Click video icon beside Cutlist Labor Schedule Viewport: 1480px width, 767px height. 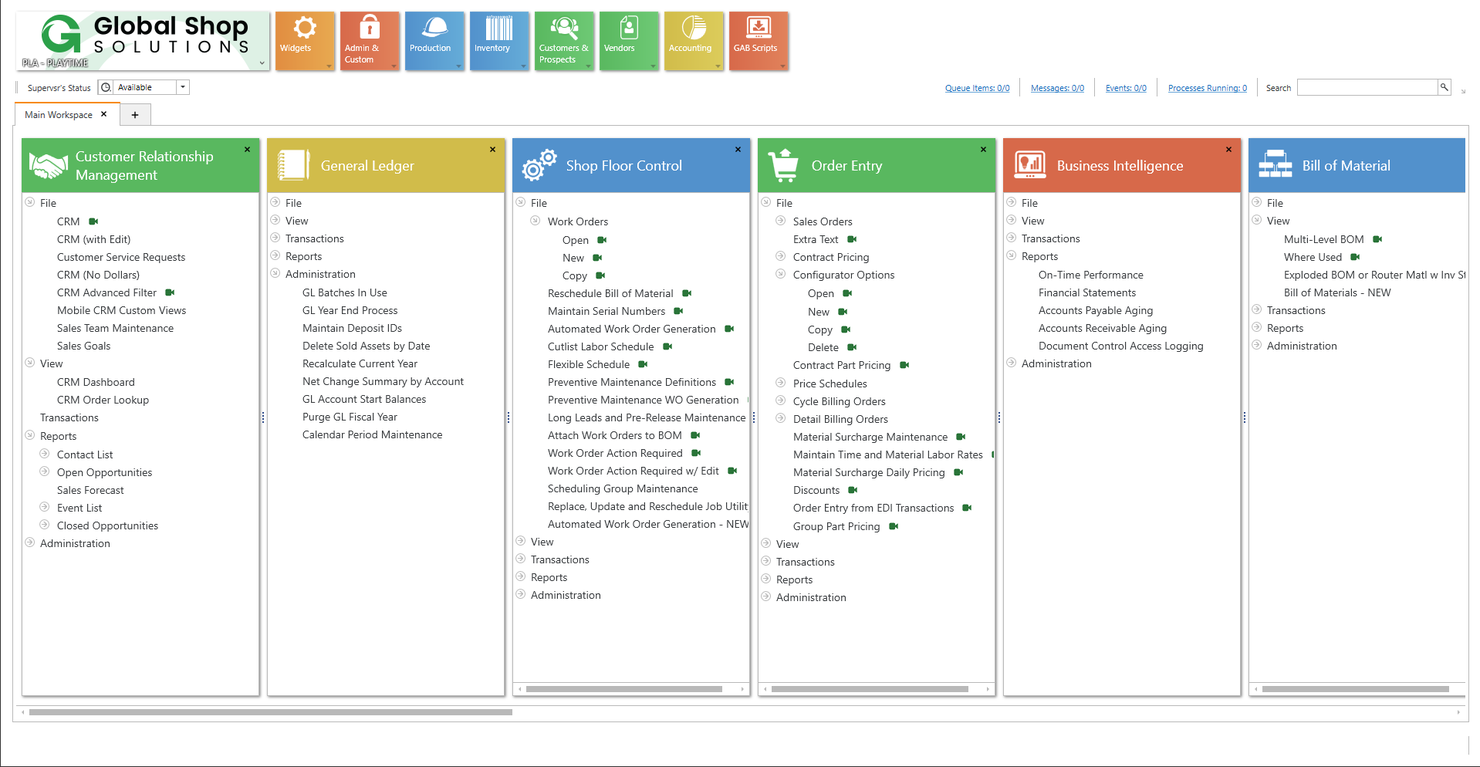[x=667, y=347]
